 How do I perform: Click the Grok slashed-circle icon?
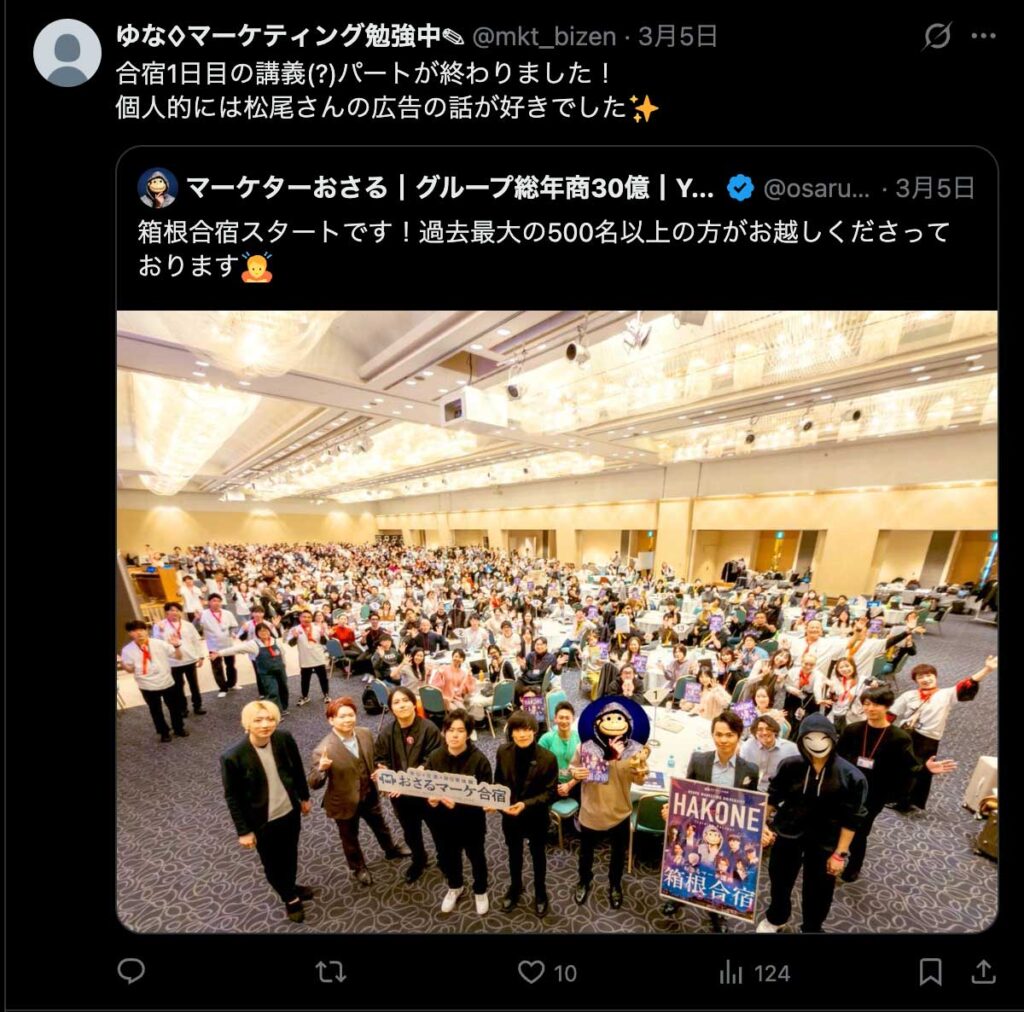(936, 36)
